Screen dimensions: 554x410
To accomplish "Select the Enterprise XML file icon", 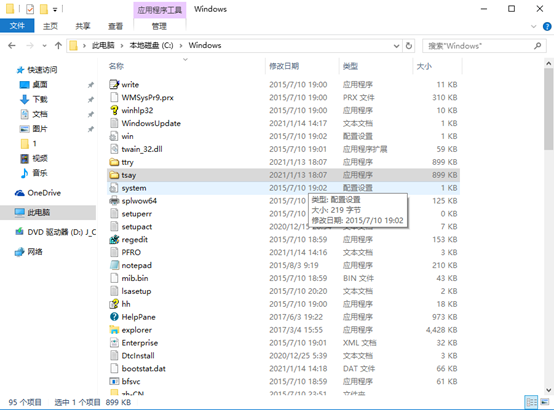I will [114, 343].
